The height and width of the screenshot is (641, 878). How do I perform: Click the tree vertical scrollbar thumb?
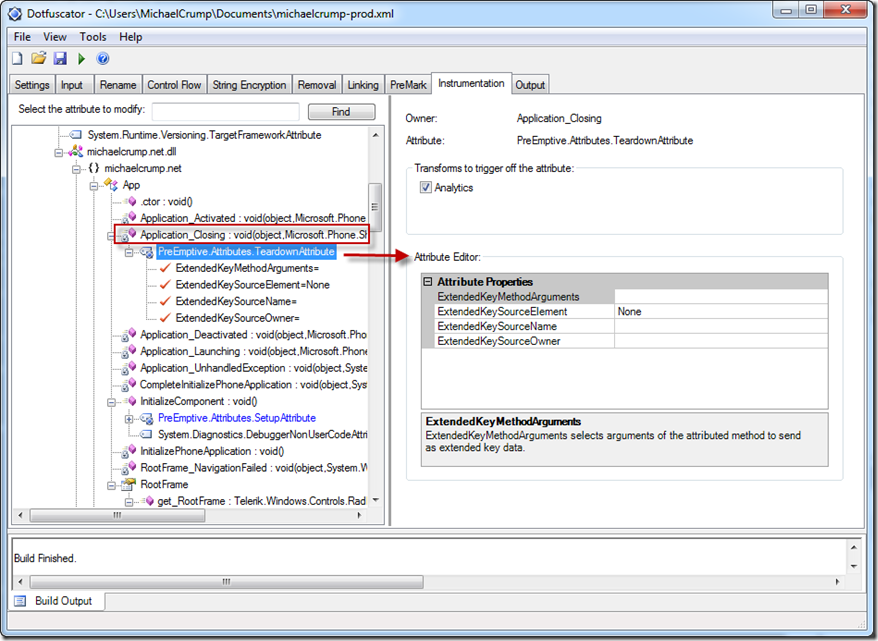point(375,207)
